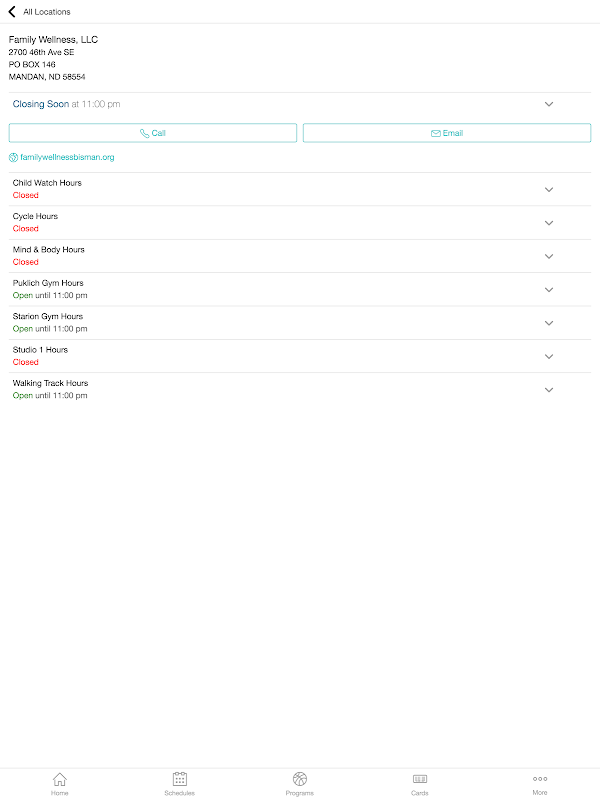Select the Walking Track Hours title
This screenshot has width=600, height=800.
point(51,383)
